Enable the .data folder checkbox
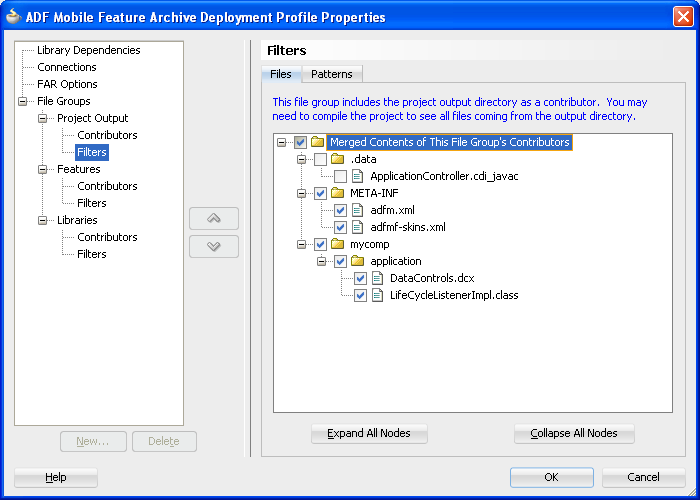 click(x=320, y=160)
